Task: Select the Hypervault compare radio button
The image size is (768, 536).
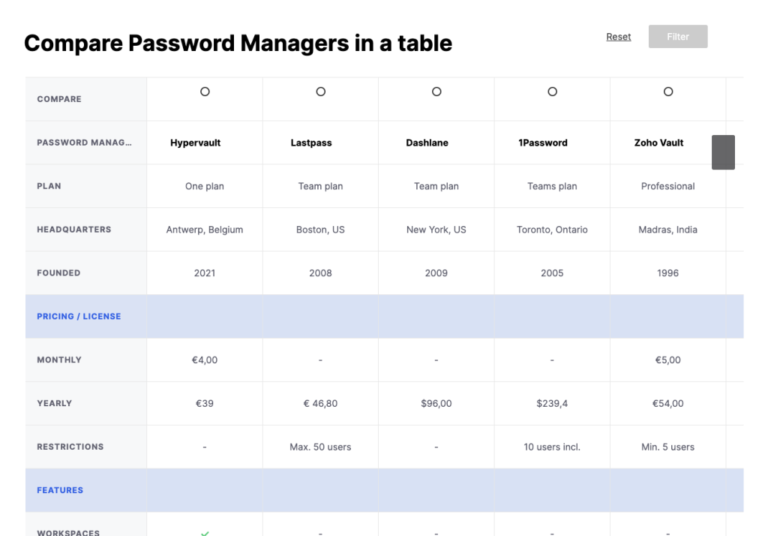Action: (205, 92)
